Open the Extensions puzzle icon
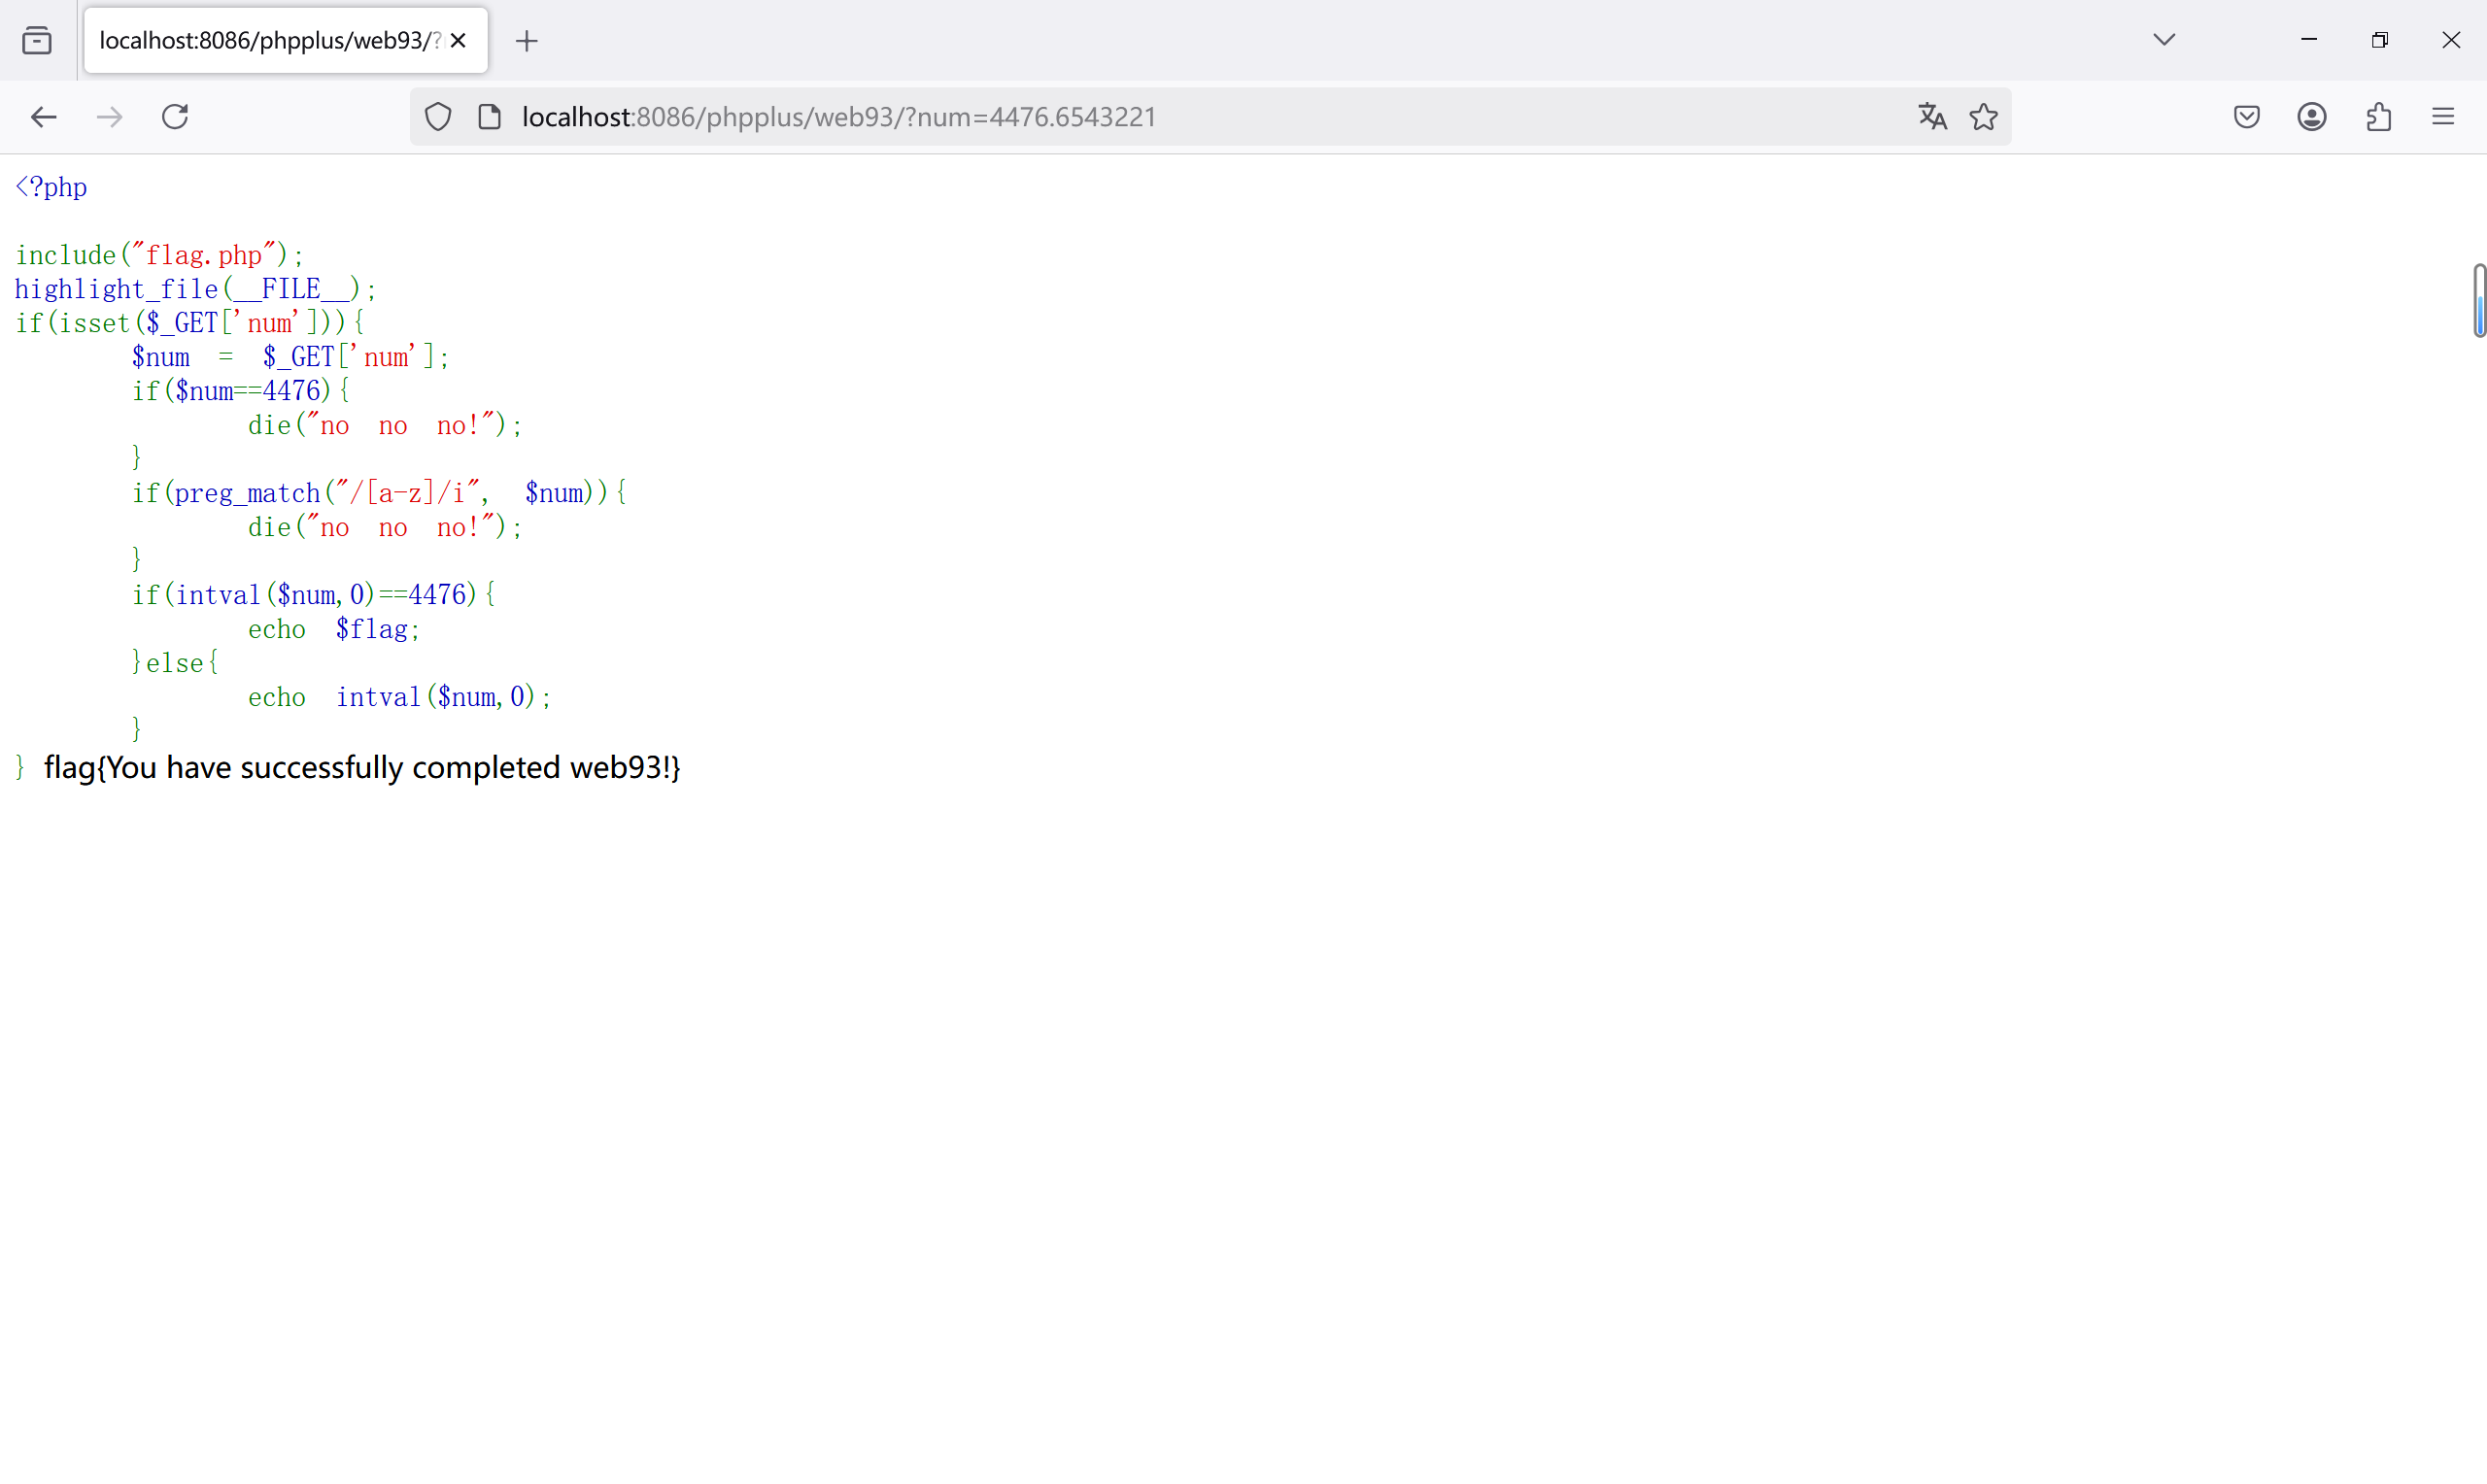 2379,117
